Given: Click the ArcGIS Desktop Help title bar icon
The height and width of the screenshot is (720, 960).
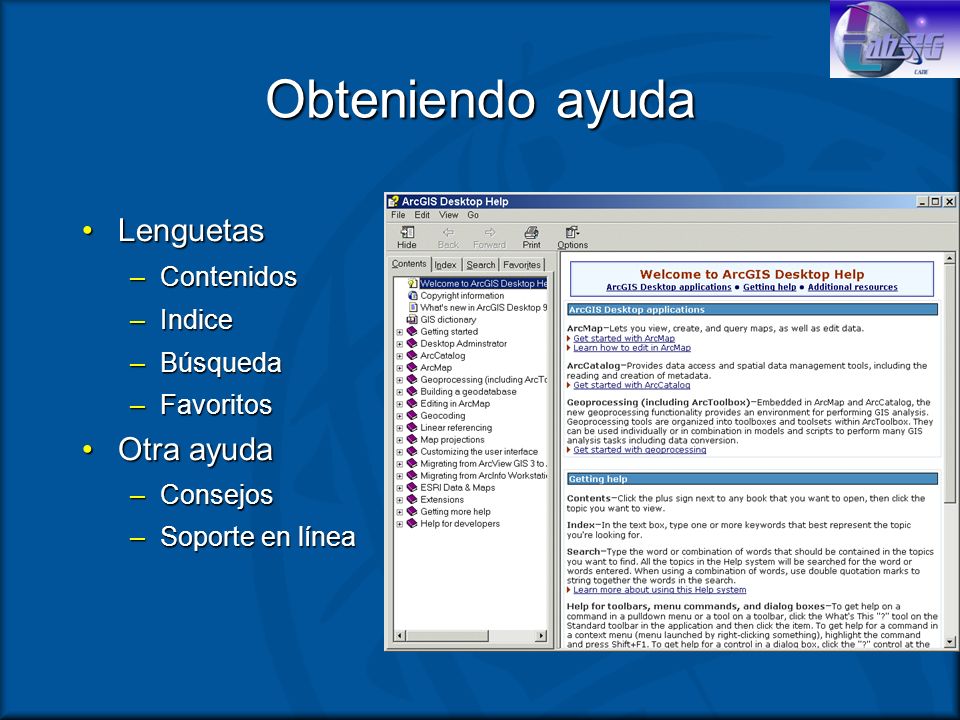Looking at the screenshot, I should pyautogui.click(x=393, y=201).
